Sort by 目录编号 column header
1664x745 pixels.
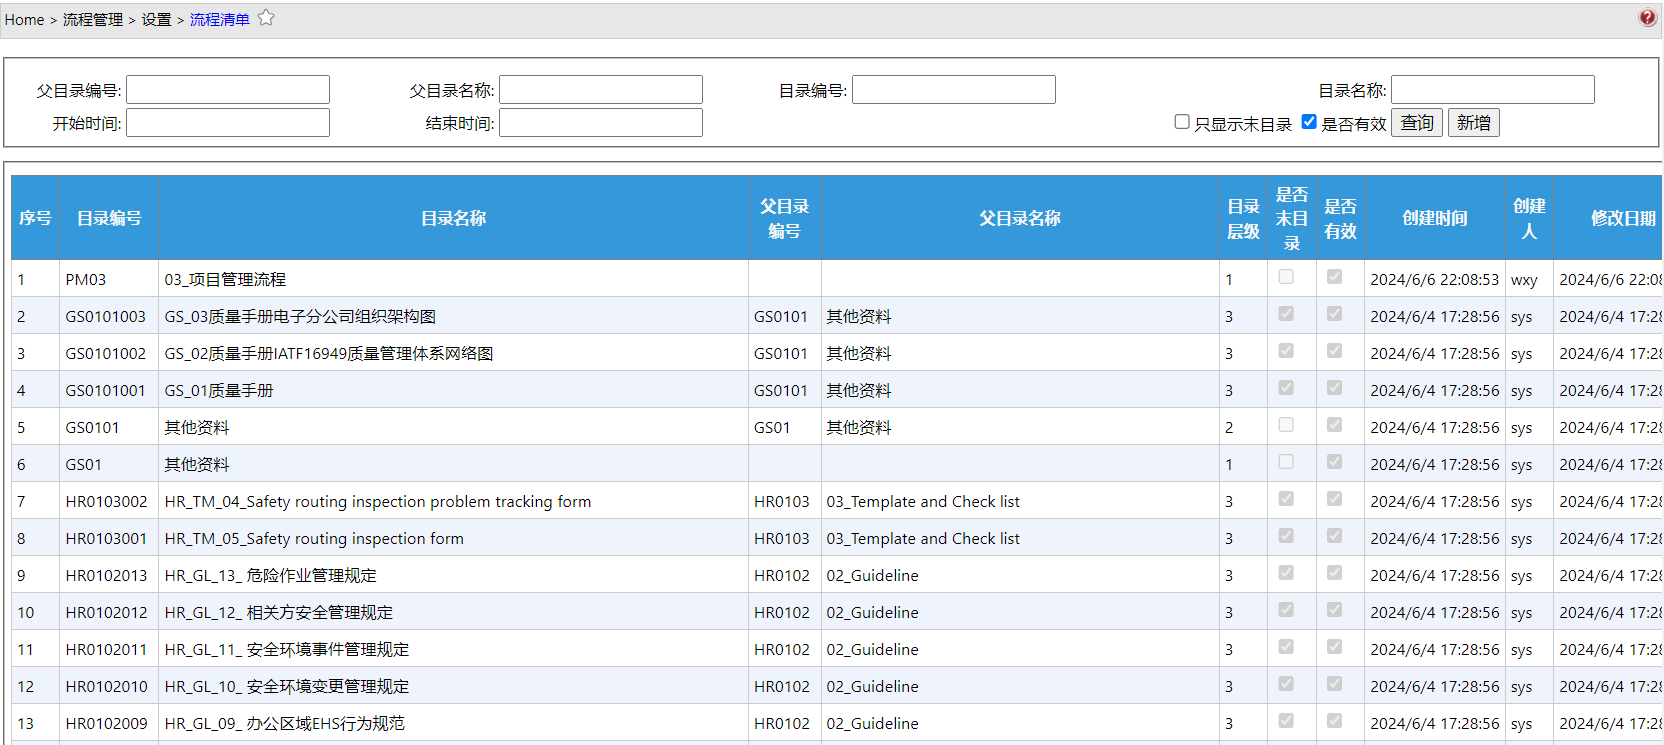(109, 218)
